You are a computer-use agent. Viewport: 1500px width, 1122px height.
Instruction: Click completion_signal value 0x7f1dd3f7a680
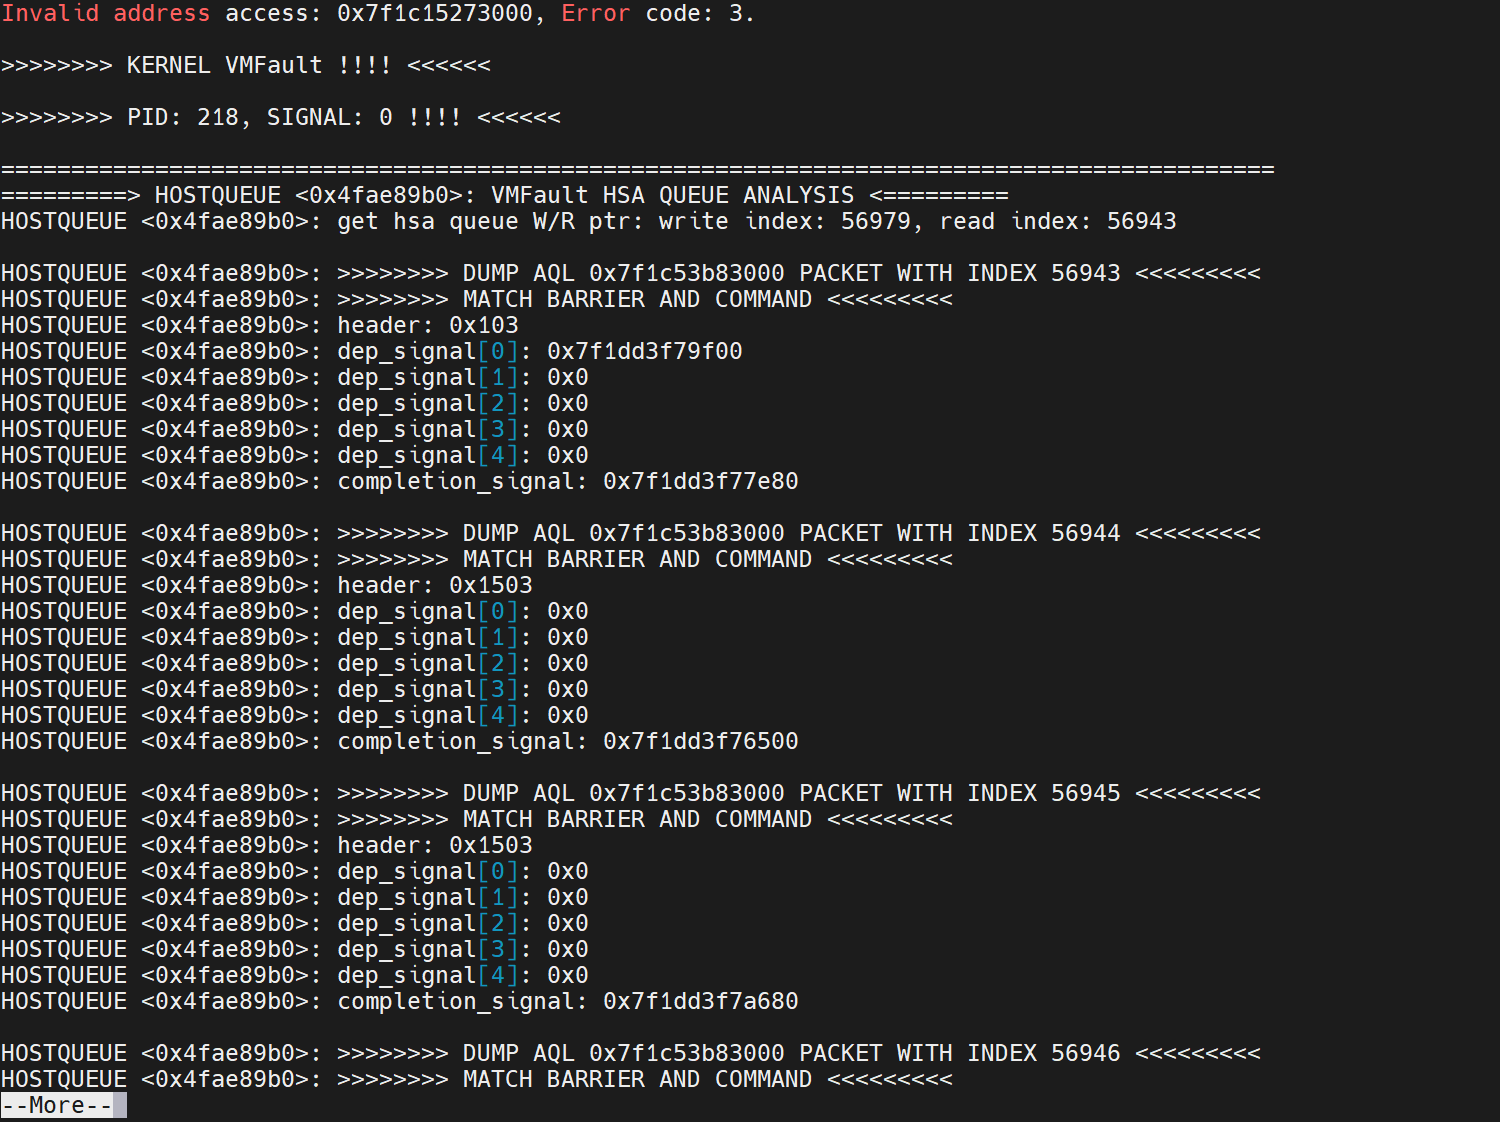click(x=701, y=1001)
